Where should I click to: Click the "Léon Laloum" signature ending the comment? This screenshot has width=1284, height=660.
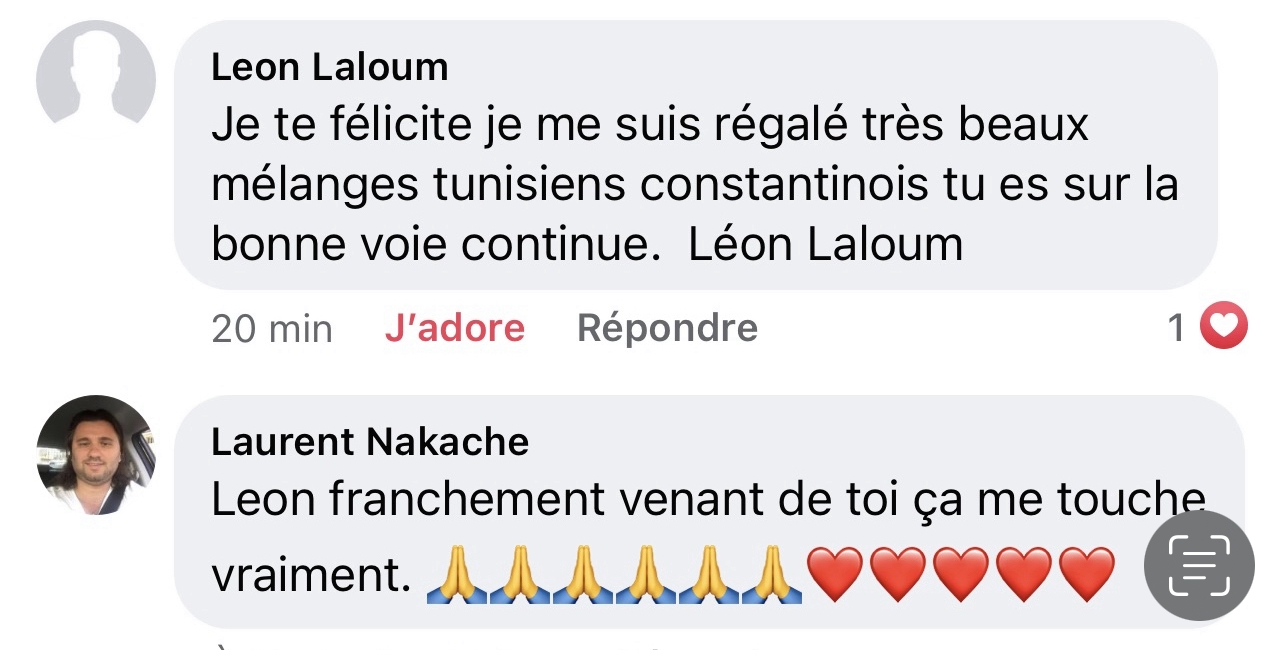(x=825, y=245)
